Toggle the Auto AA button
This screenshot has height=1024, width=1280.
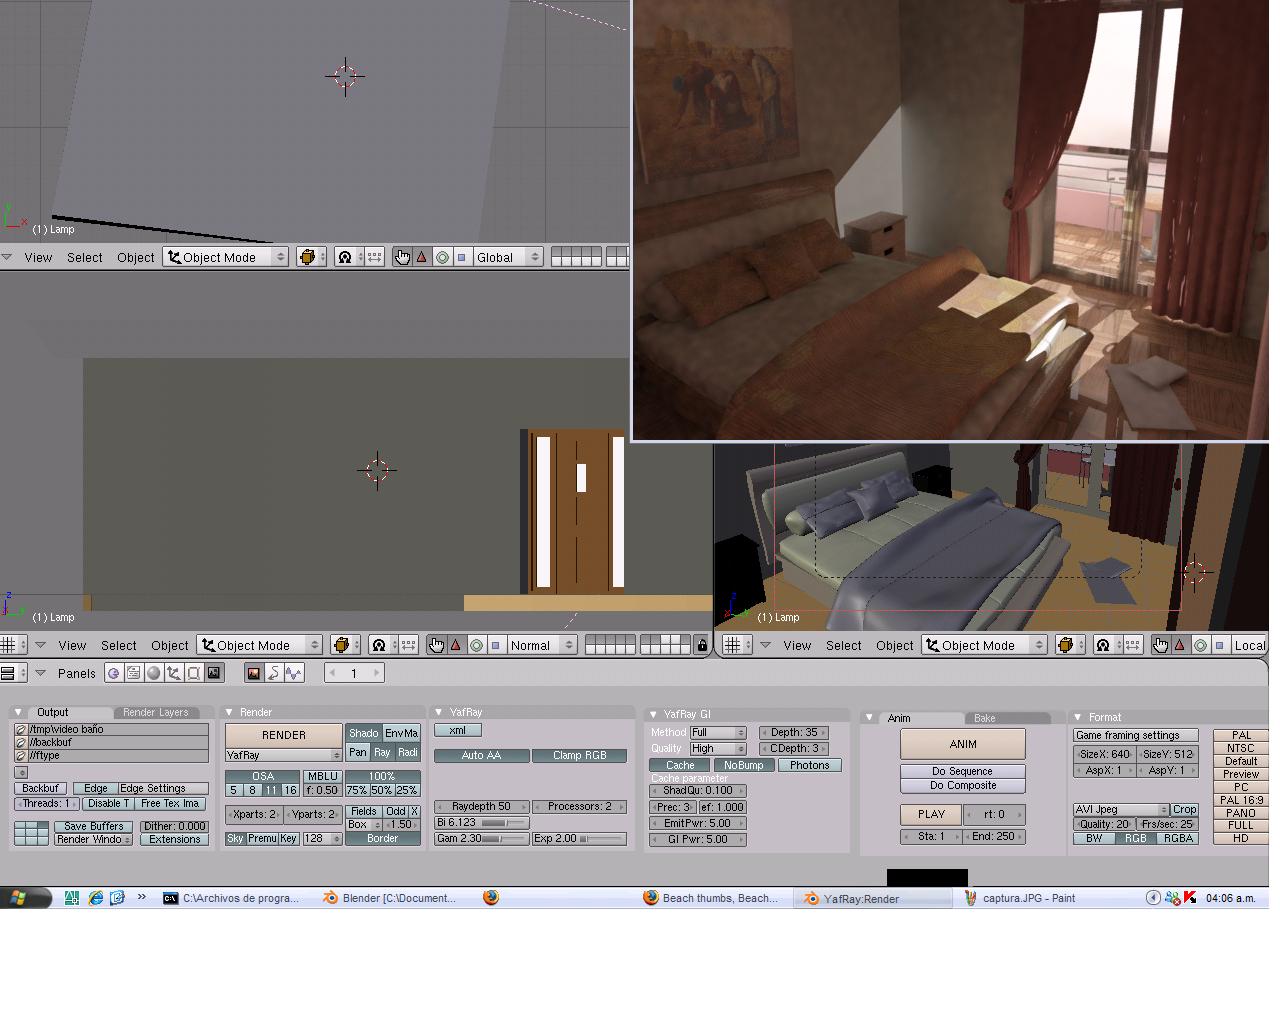tap(481, 755)
